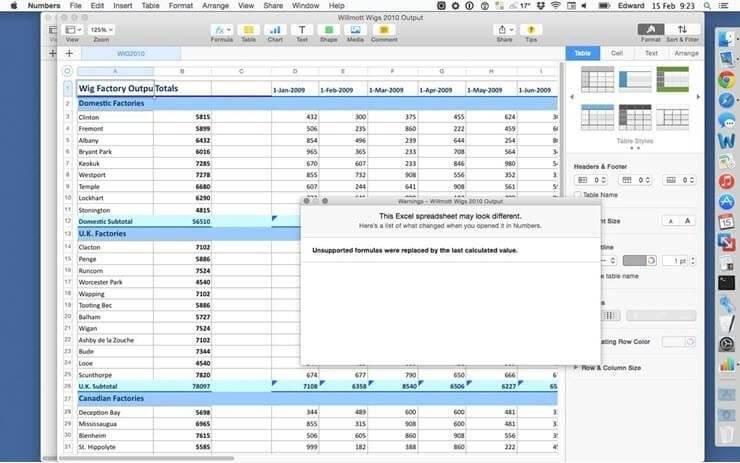The height and width of the screenshot is (463, 740).
Task: Toggle the Table Name checkbox
Action: click(579, 195)
